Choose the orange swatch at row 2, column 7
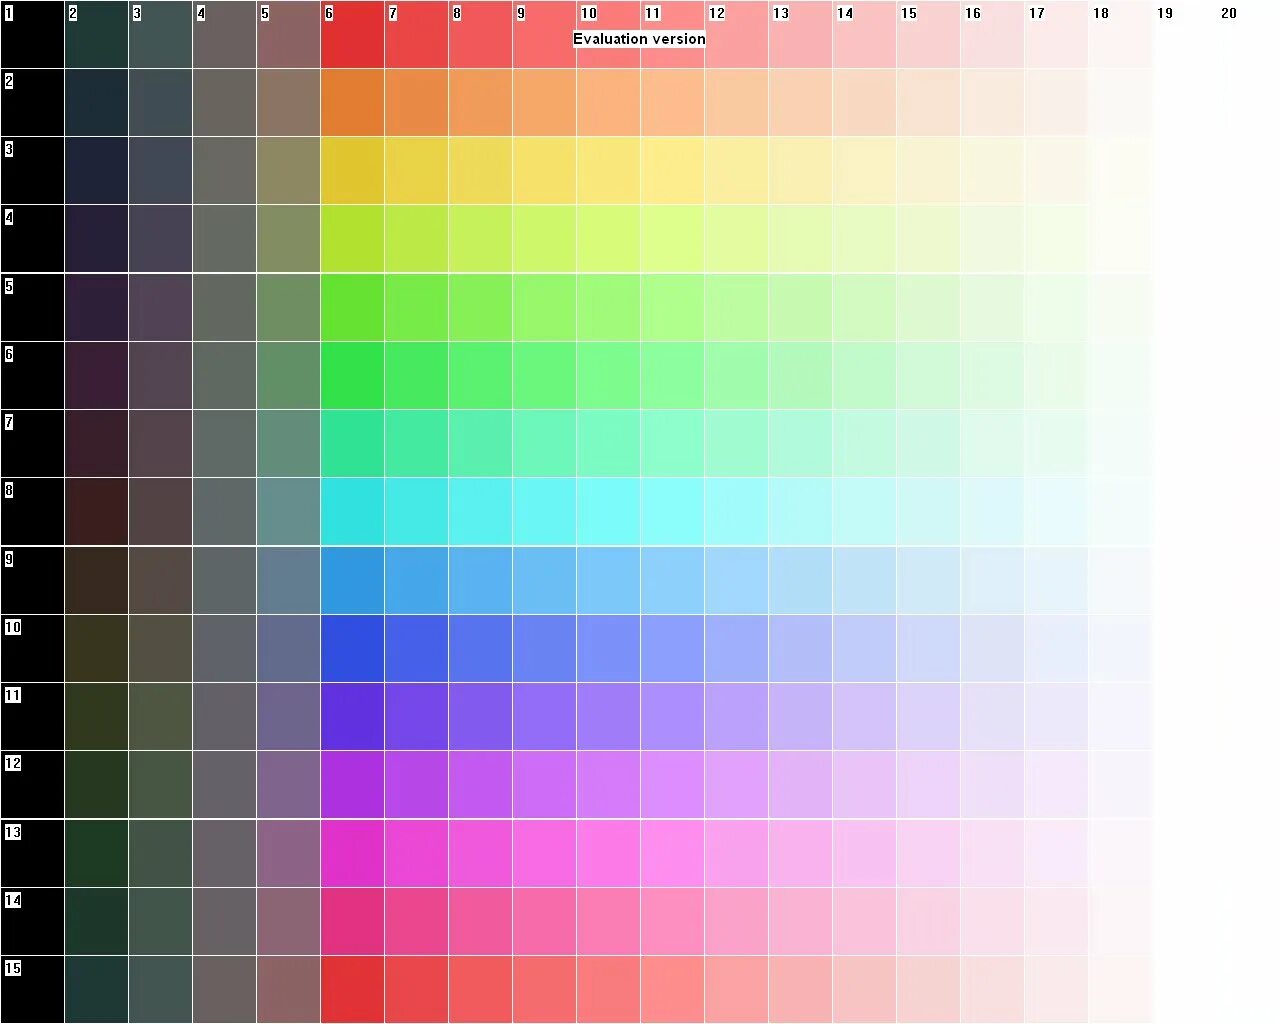 [416, 102]
